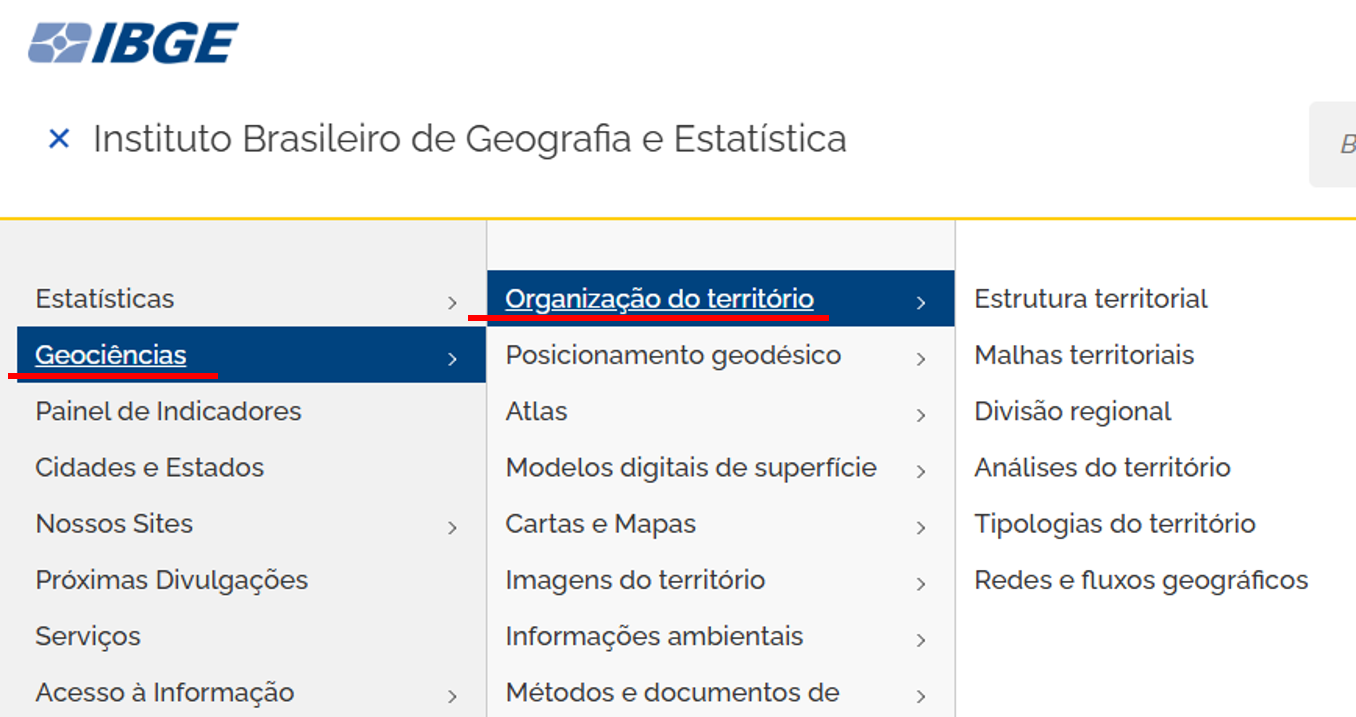Expand the Atlas submenu arrow
Viewport: 1356px width, 717px height.
pyautogui.click(x=921, y=414)
